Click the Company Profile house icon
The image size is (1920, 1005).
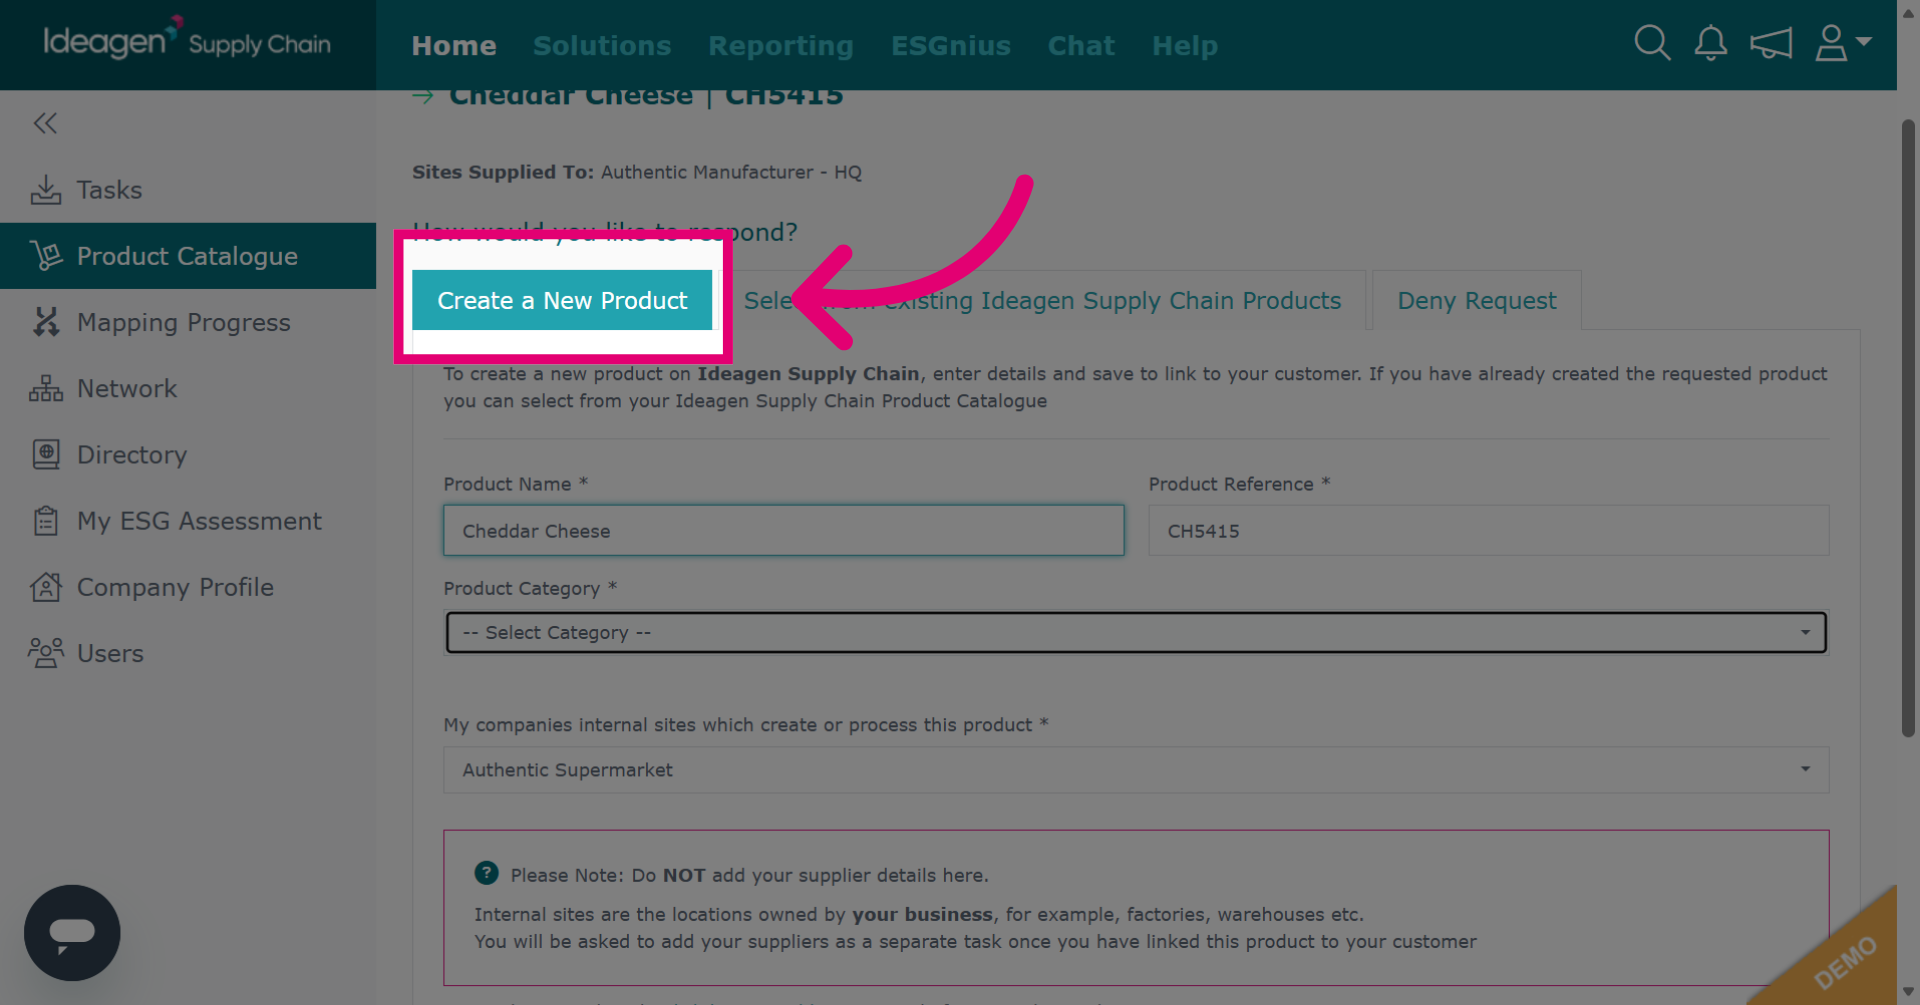click(x=46, y=587)
